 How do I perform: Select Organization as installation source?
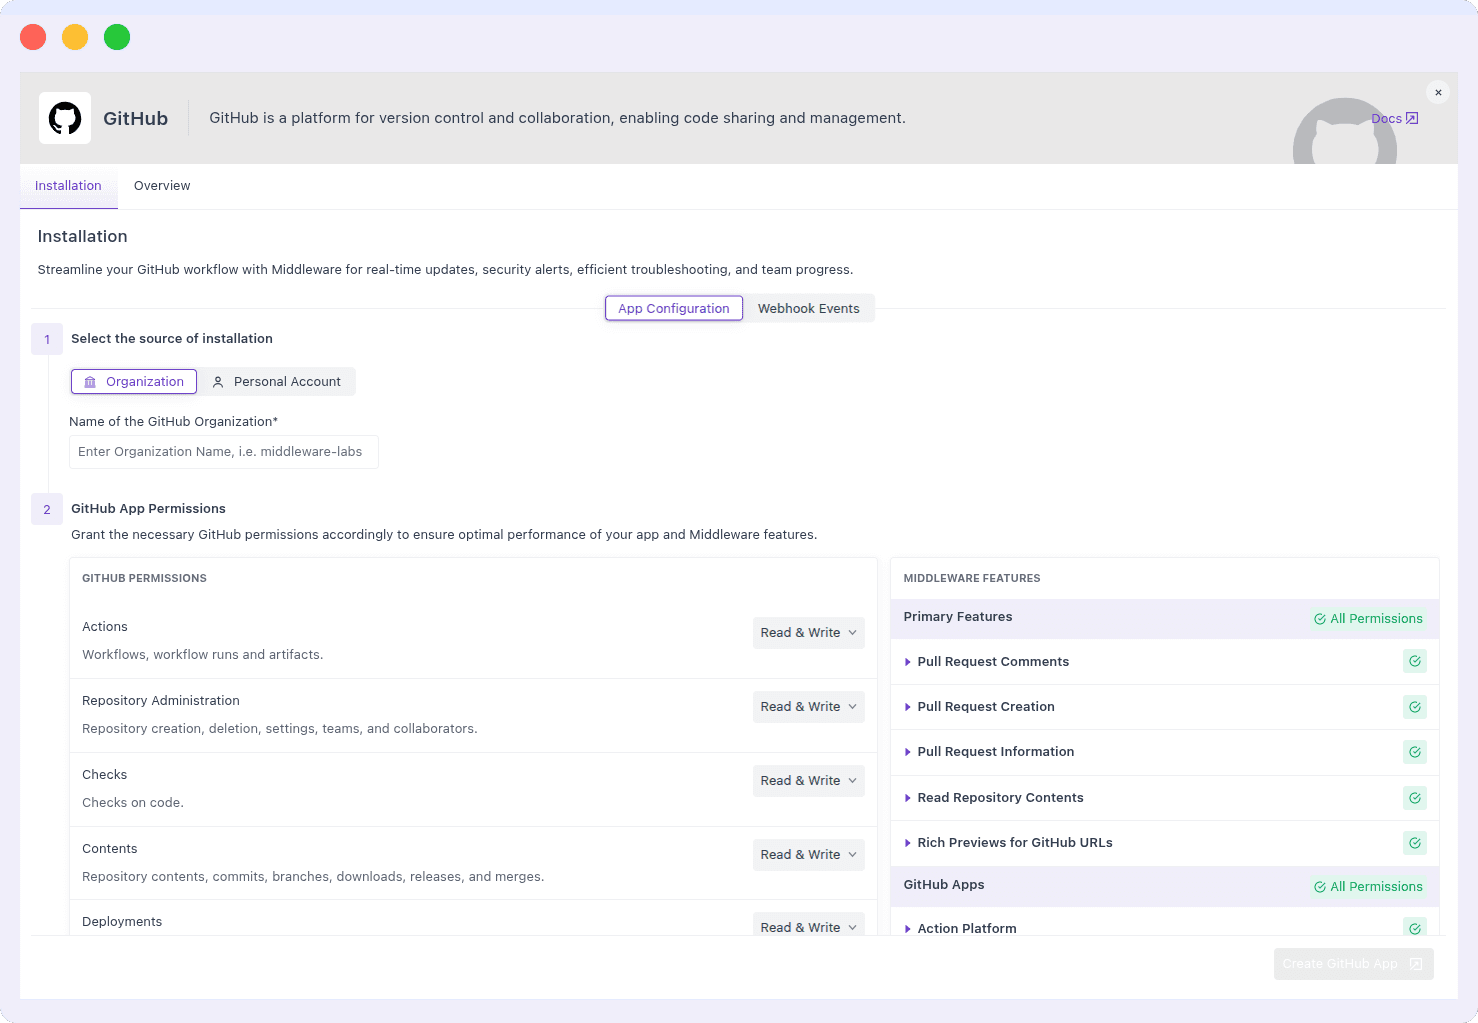(133, 381)
